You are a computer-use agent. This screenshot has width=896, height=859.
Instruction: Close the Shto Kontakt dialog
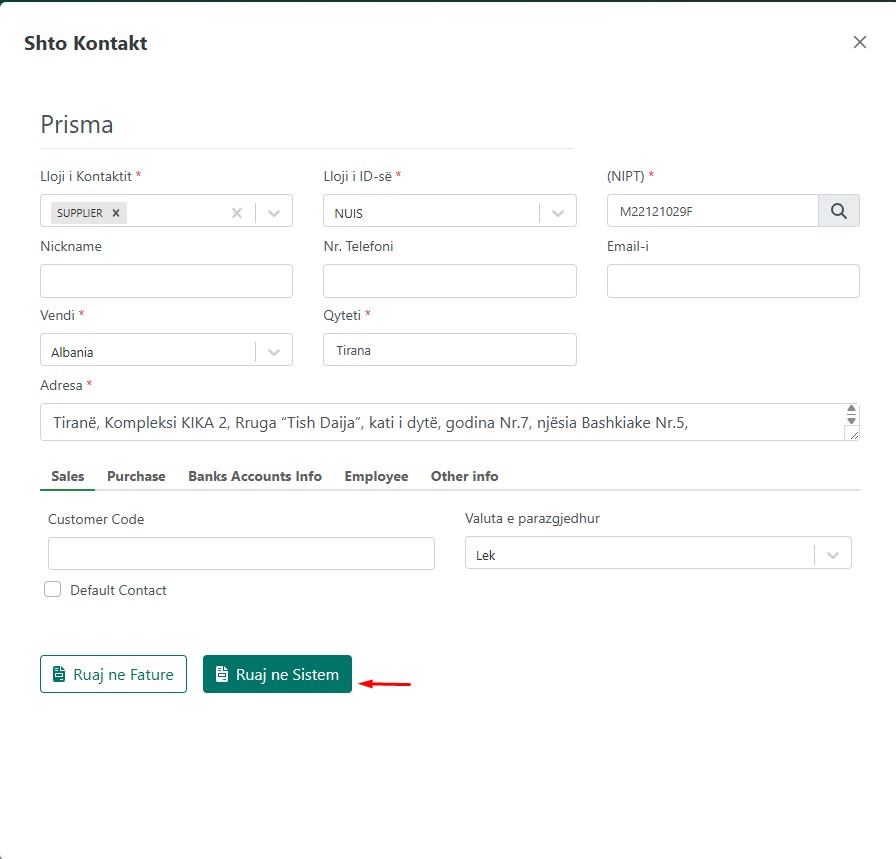point(859,42)
